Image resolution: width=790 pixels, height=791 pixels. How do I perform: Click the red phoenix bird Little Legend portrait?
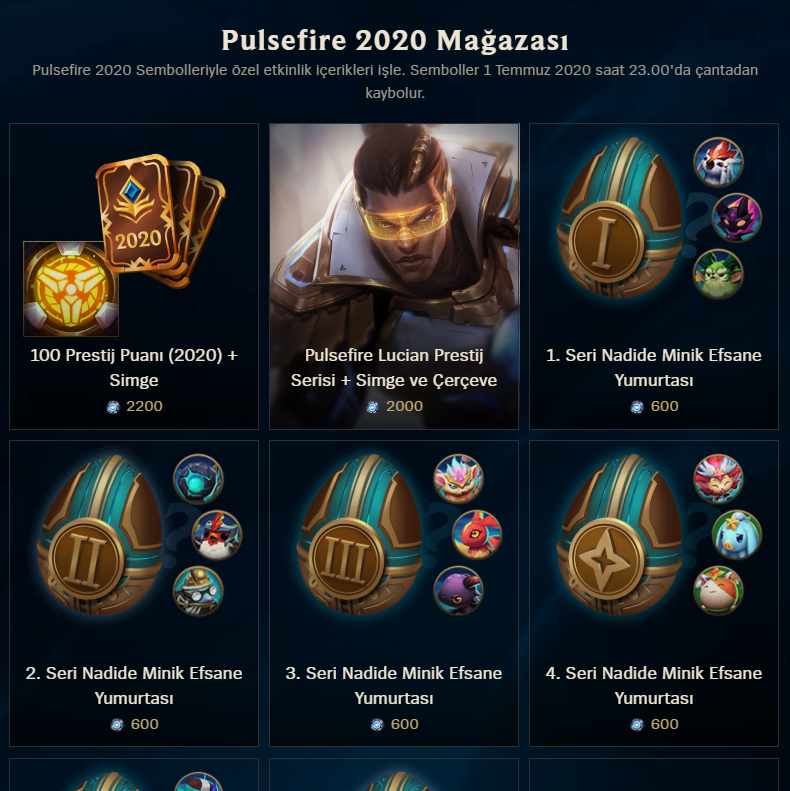click(x=477, y=535)
